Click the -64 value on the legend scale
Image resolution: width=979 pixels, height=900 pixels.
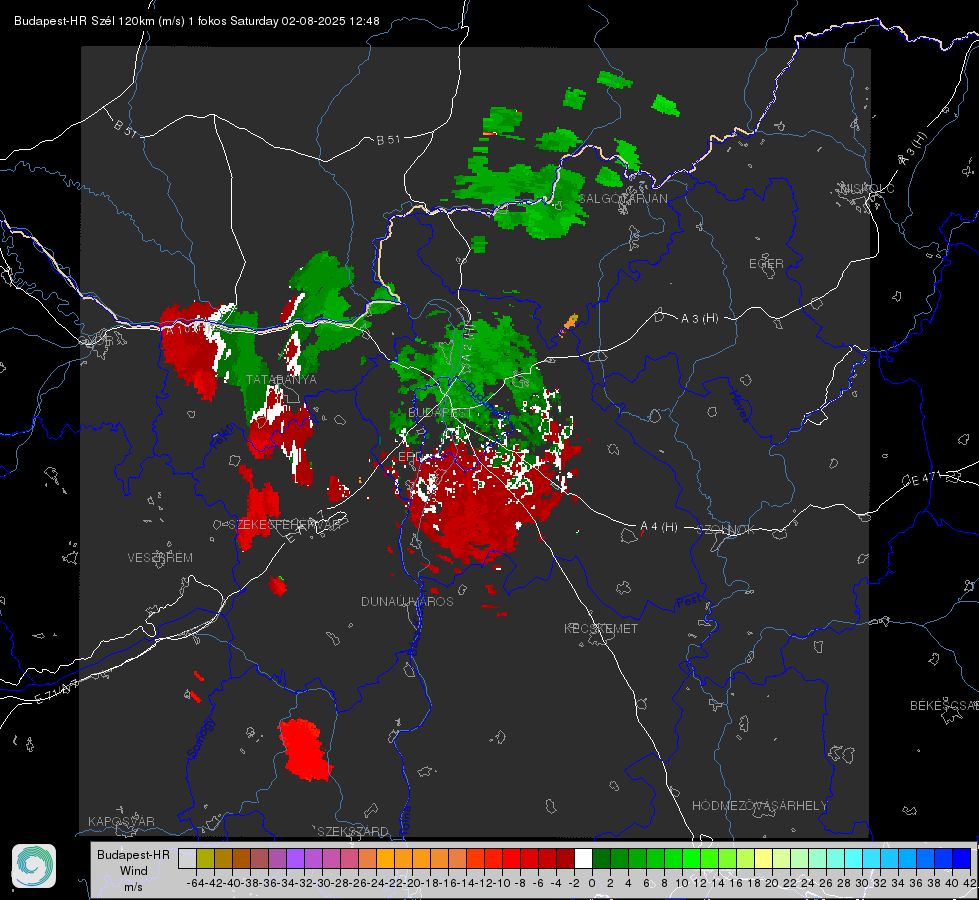196,883
